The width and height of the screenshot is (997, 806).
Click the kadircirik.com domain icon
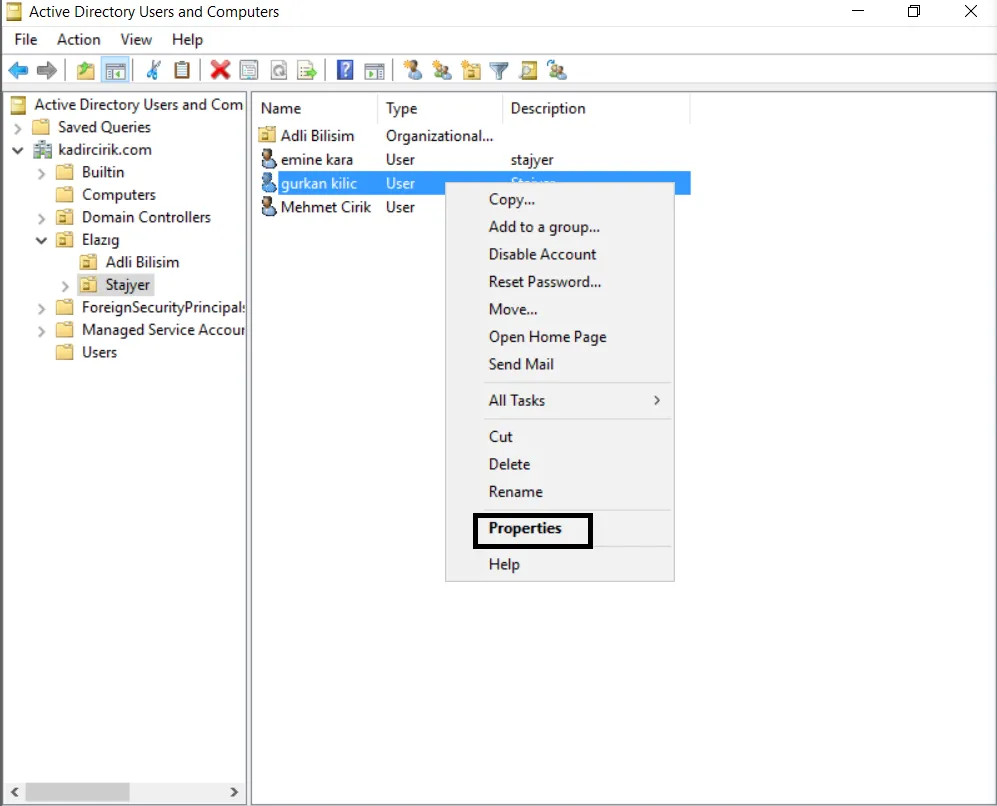tap(43, 150)
